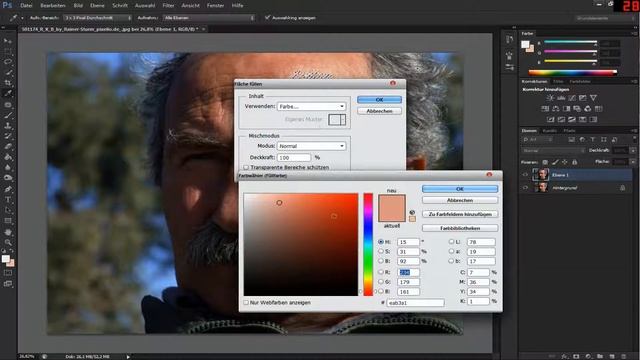Screen dimensions: 640x360
Task: Click Abbrechen in Fläche füllen dialog
Action: point(379,111)
